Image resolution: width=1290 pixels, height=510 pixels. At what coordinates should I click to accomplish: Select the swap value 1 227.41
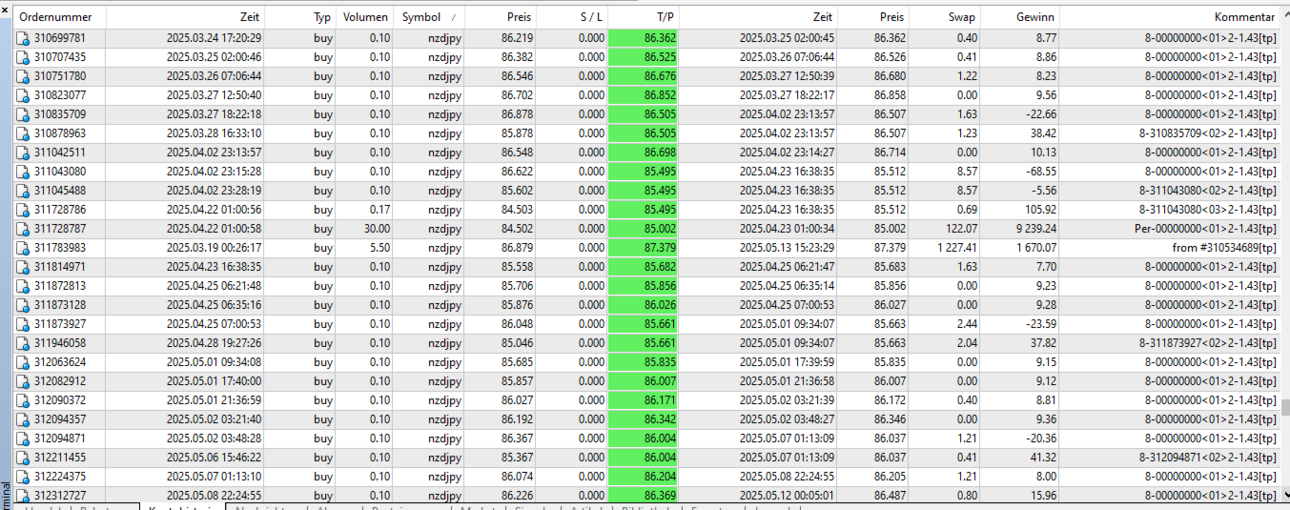click(953, 247)
